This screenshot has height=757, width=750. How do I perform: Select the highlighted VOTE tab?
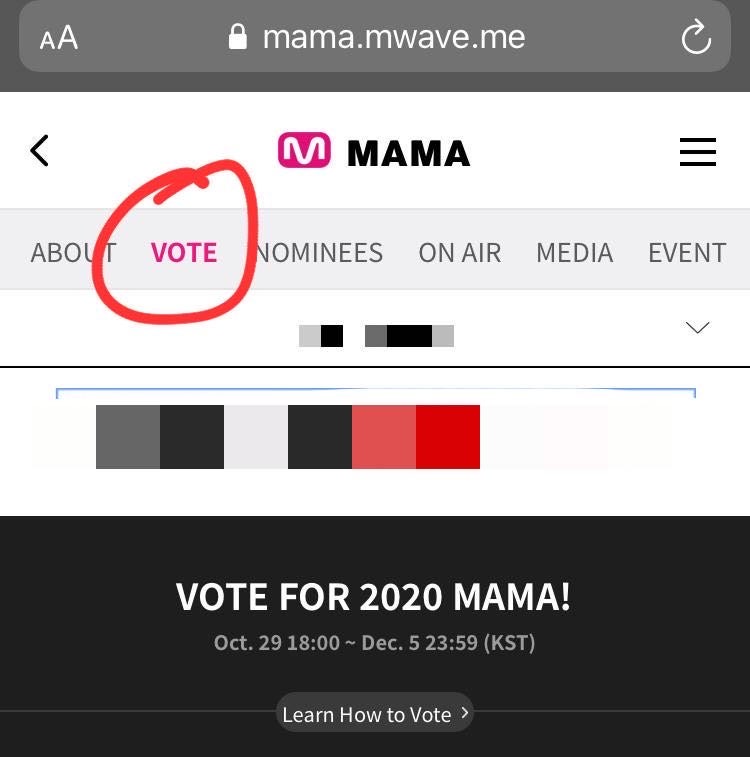point(184,253)
